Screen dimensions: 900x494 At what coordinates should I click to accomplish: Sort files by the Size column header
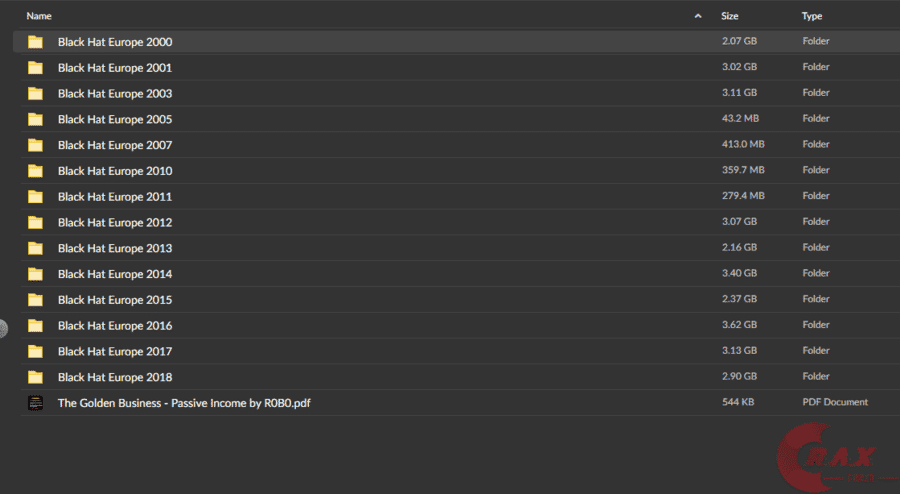(x=730, y=16)
